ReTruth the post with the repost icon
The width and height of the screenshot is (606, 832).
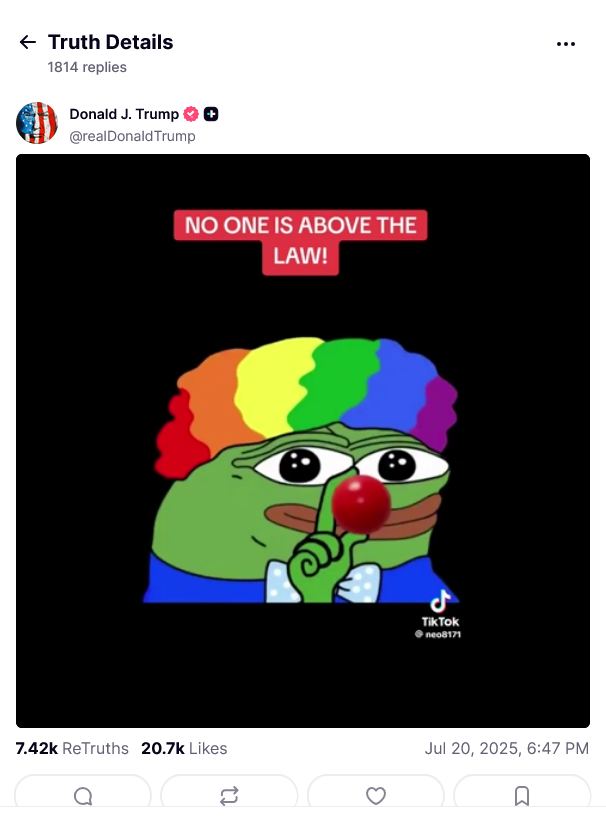click(229, 795)
